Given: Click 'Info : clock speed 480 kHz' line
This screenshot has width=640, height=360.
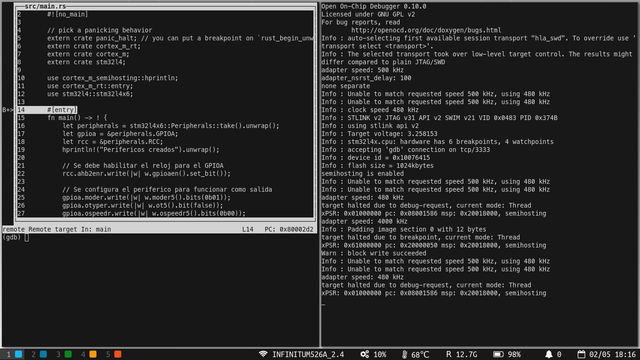Looking at the screenshot, I should pos(370,110).
